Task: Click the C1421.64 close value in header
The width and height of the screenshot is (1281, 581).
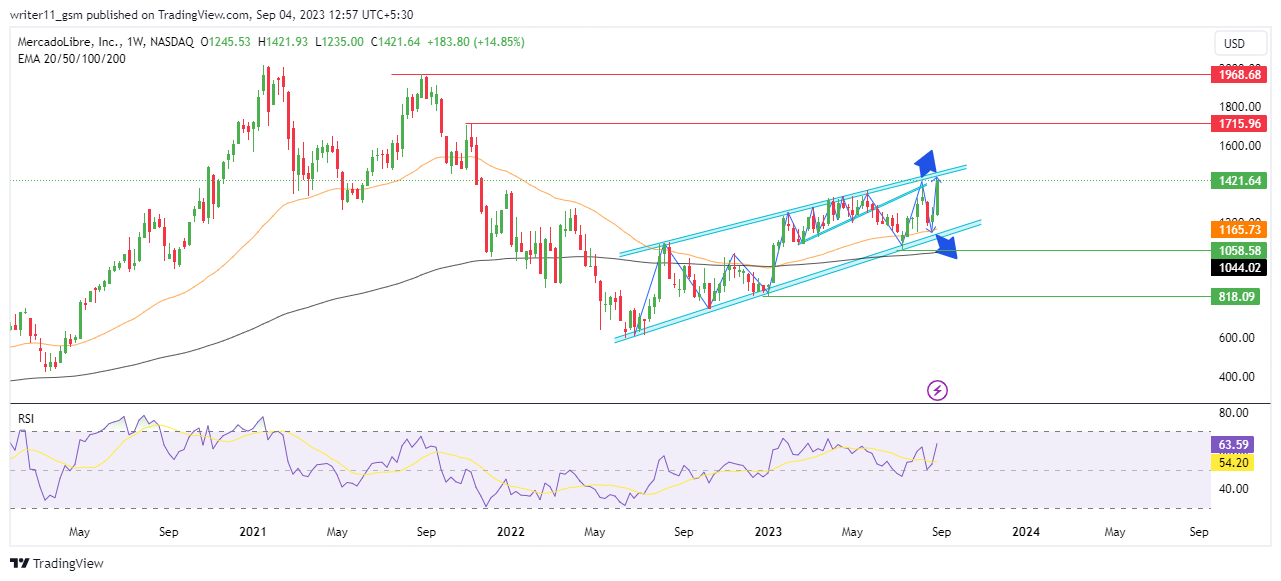Action: point(398,42)
